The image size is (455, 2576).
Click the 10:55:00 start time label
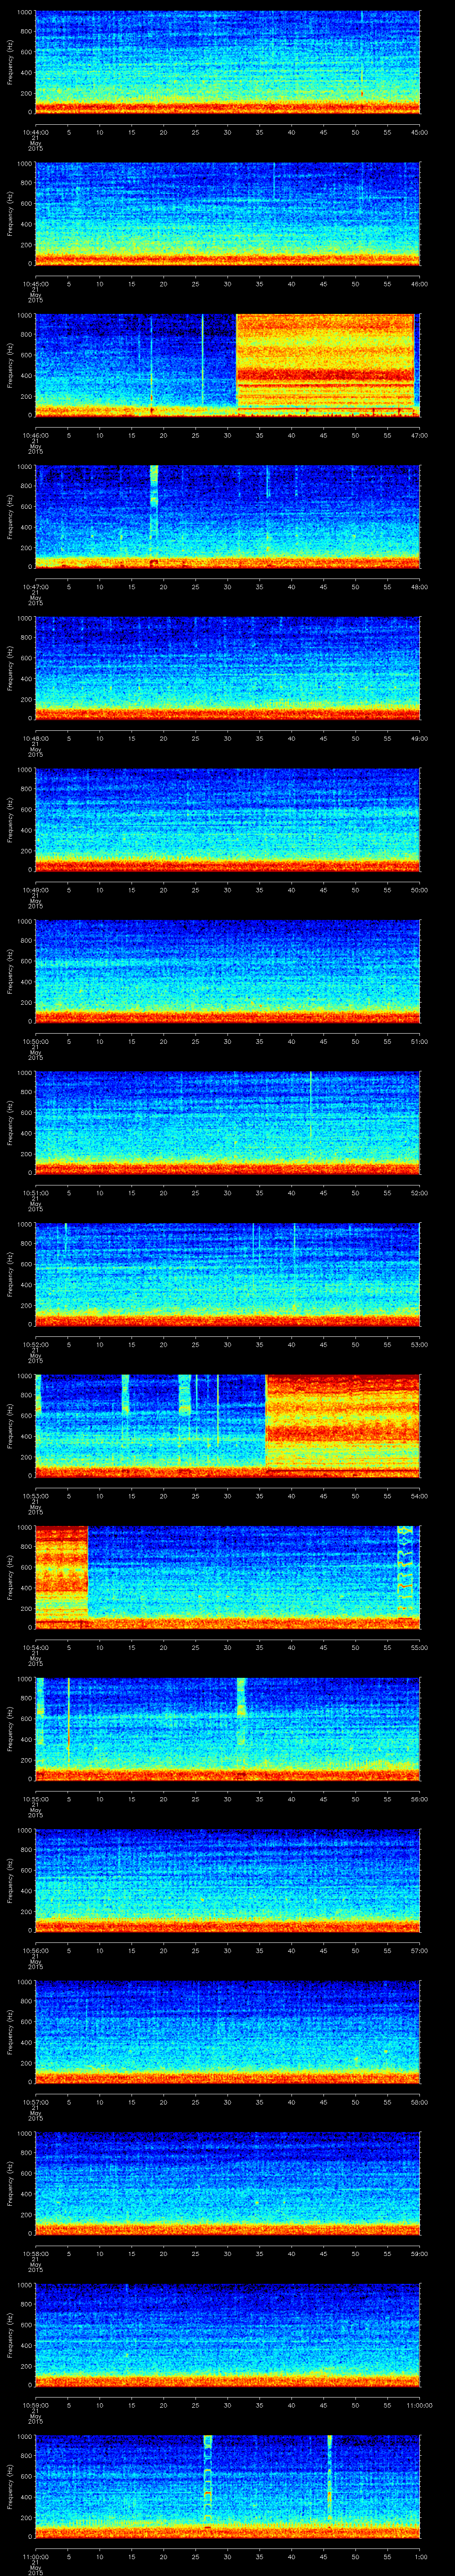click(x=35, y=1799)
